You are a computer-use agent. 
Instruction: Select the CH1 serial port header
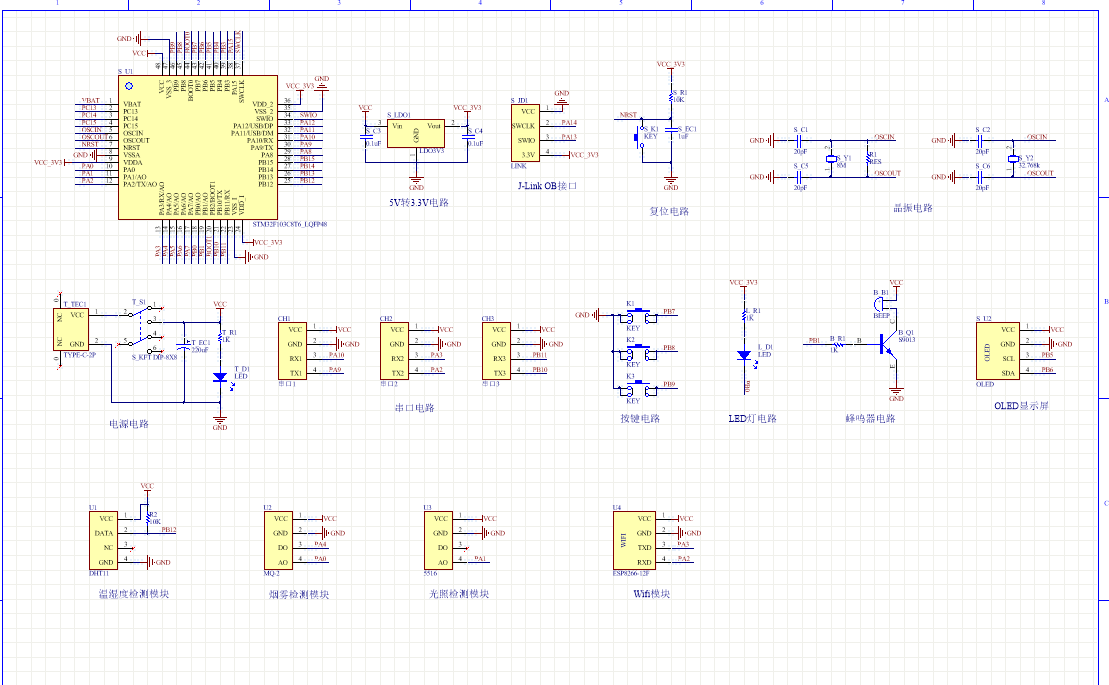[x=294, y=350]
